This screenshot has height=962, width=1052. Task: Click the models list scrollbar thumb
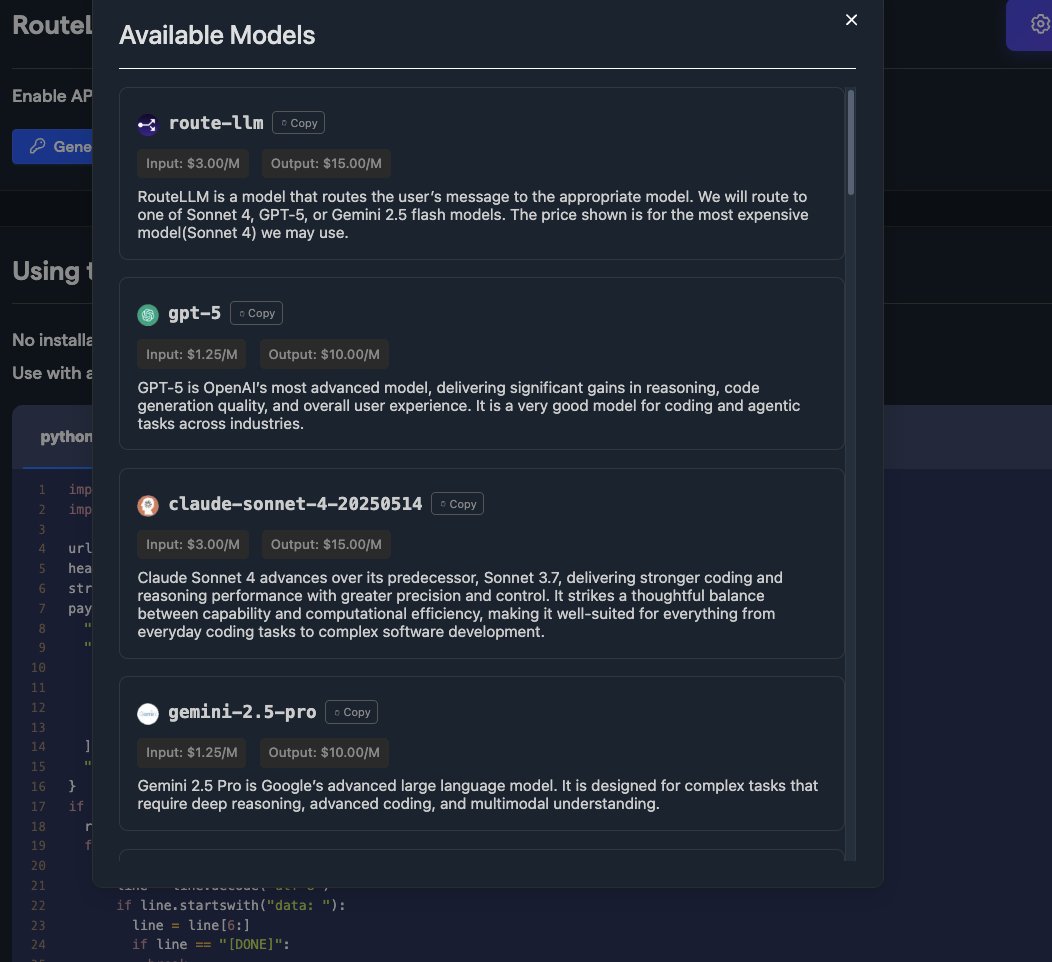click(851, 142)
